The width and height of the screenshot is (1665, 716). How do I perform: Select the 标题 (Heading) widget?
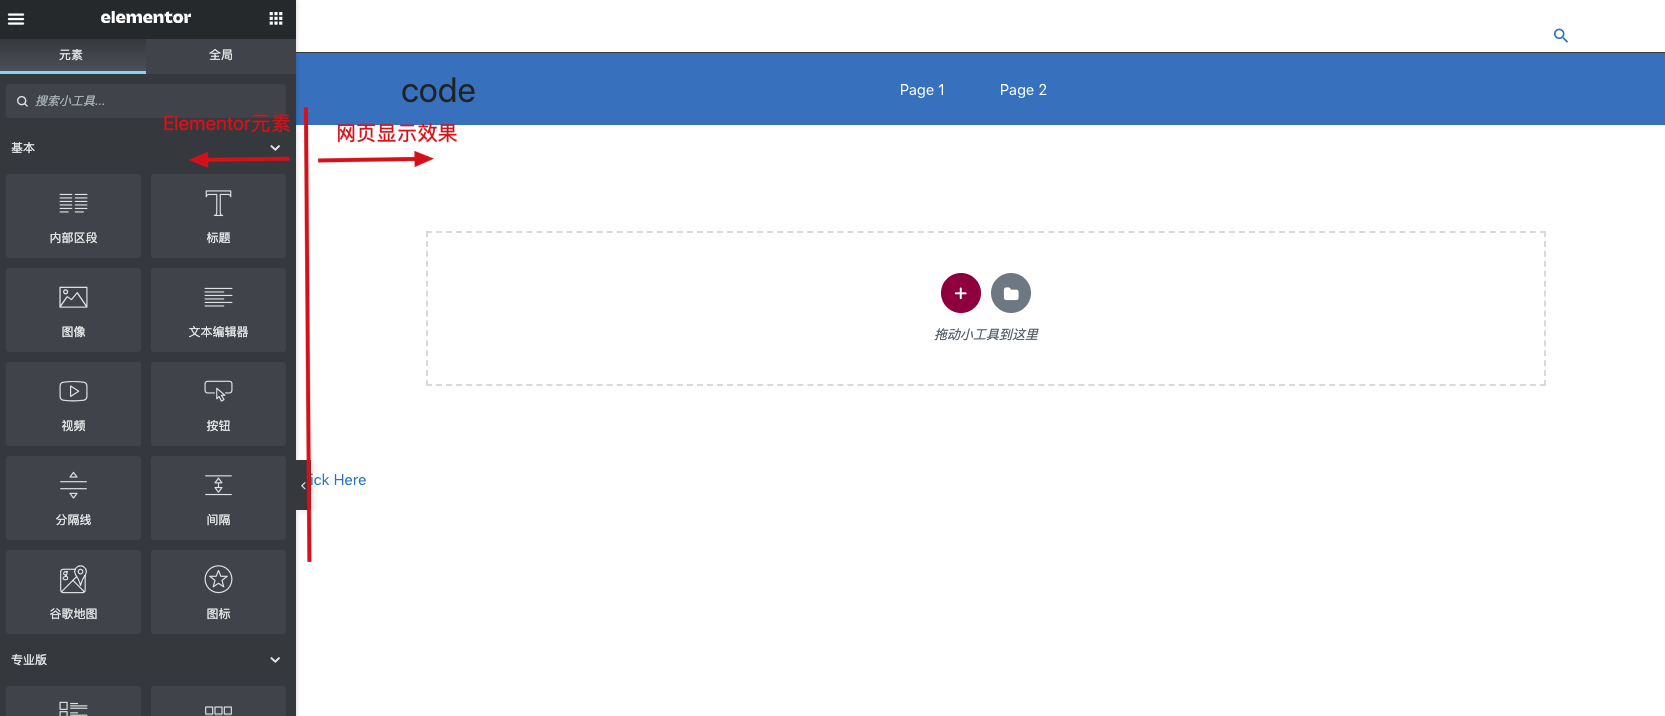point(218,216)
